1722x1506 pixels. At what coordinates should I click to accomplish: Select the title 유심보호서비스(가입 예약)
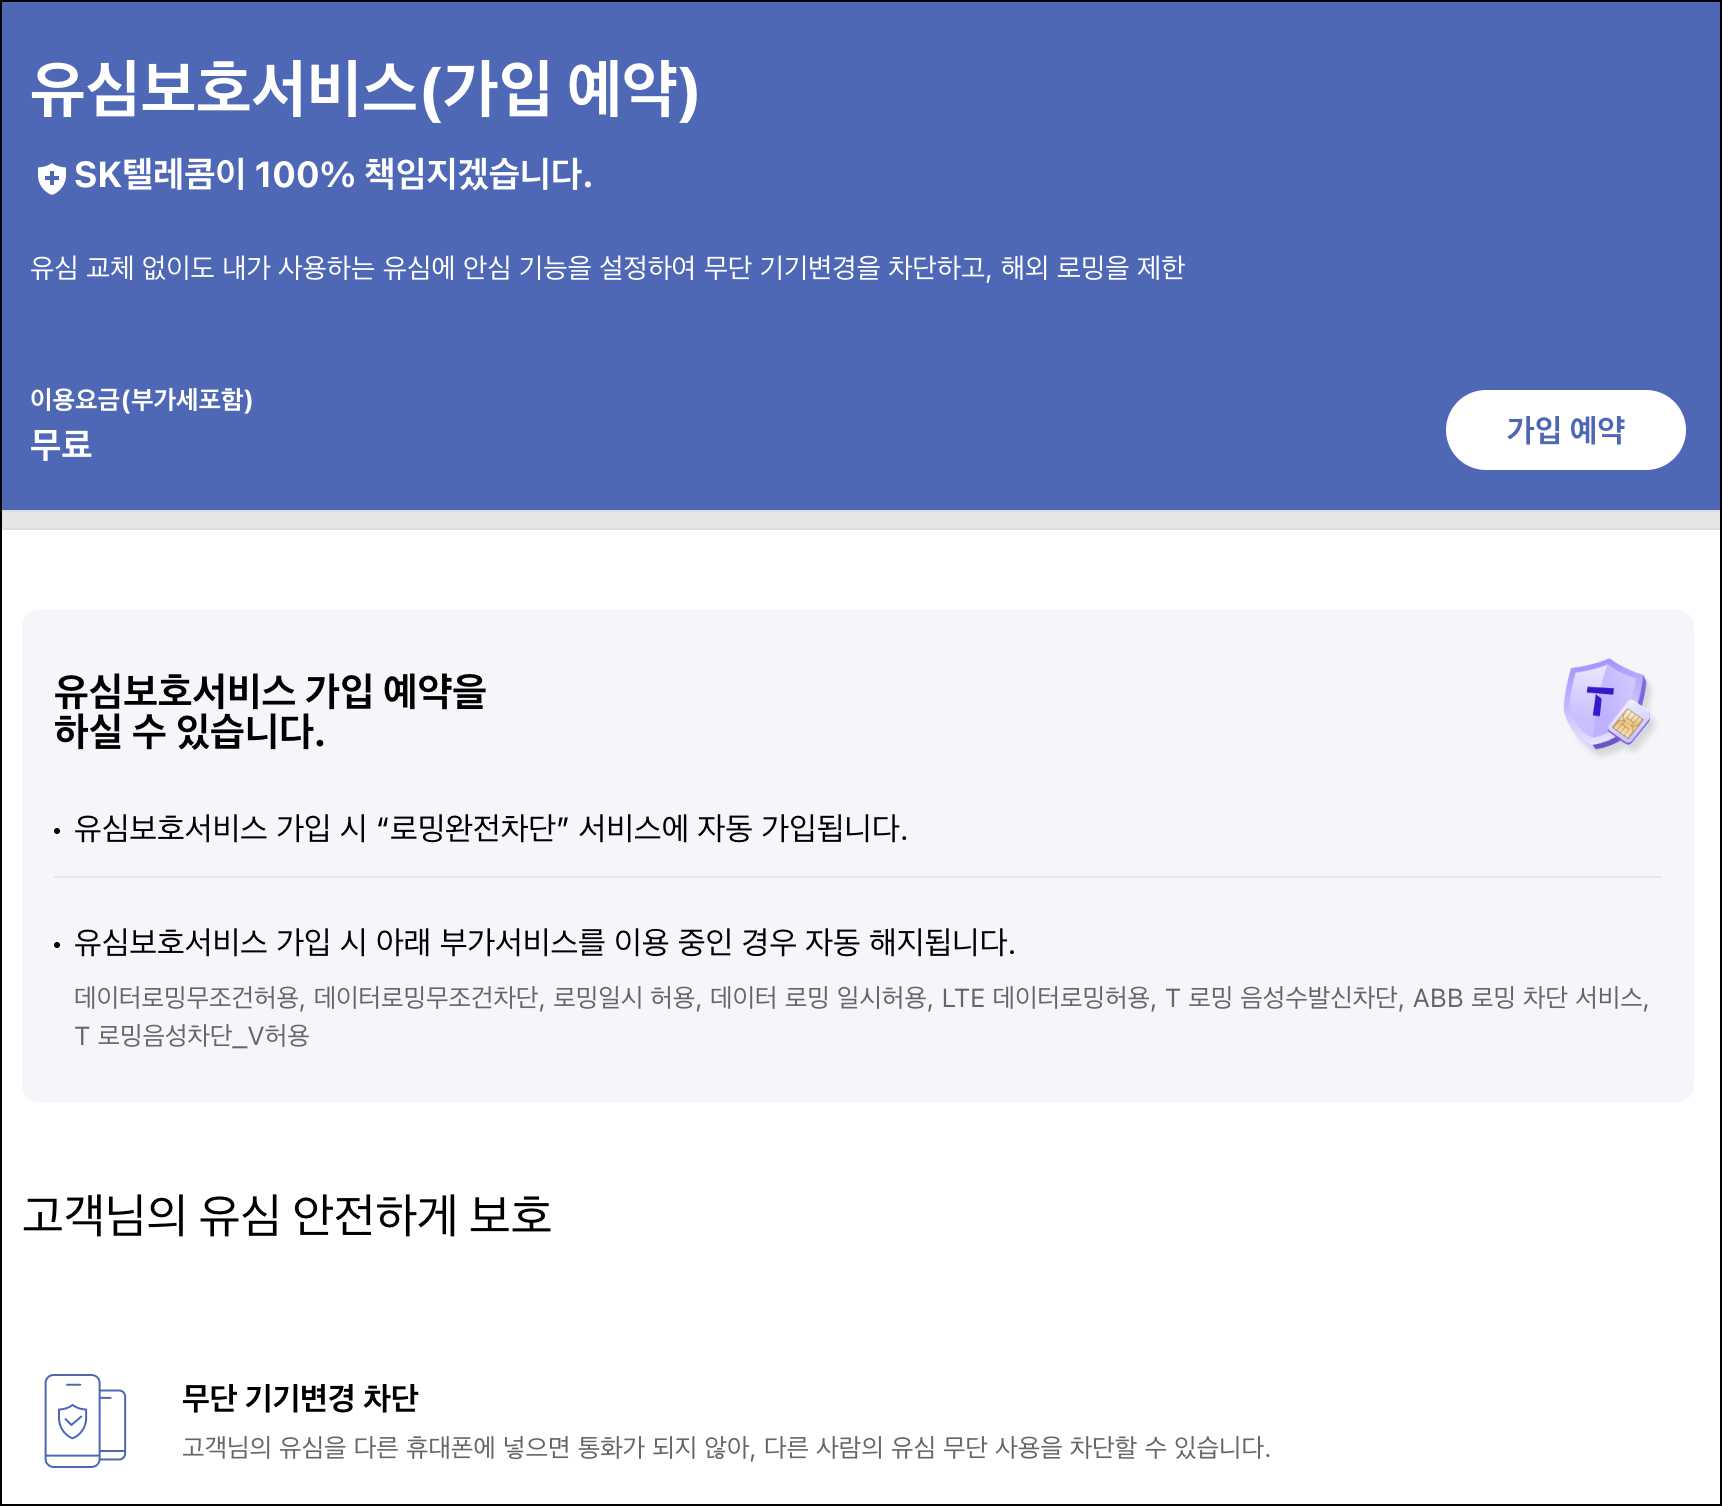coord(364,90)
